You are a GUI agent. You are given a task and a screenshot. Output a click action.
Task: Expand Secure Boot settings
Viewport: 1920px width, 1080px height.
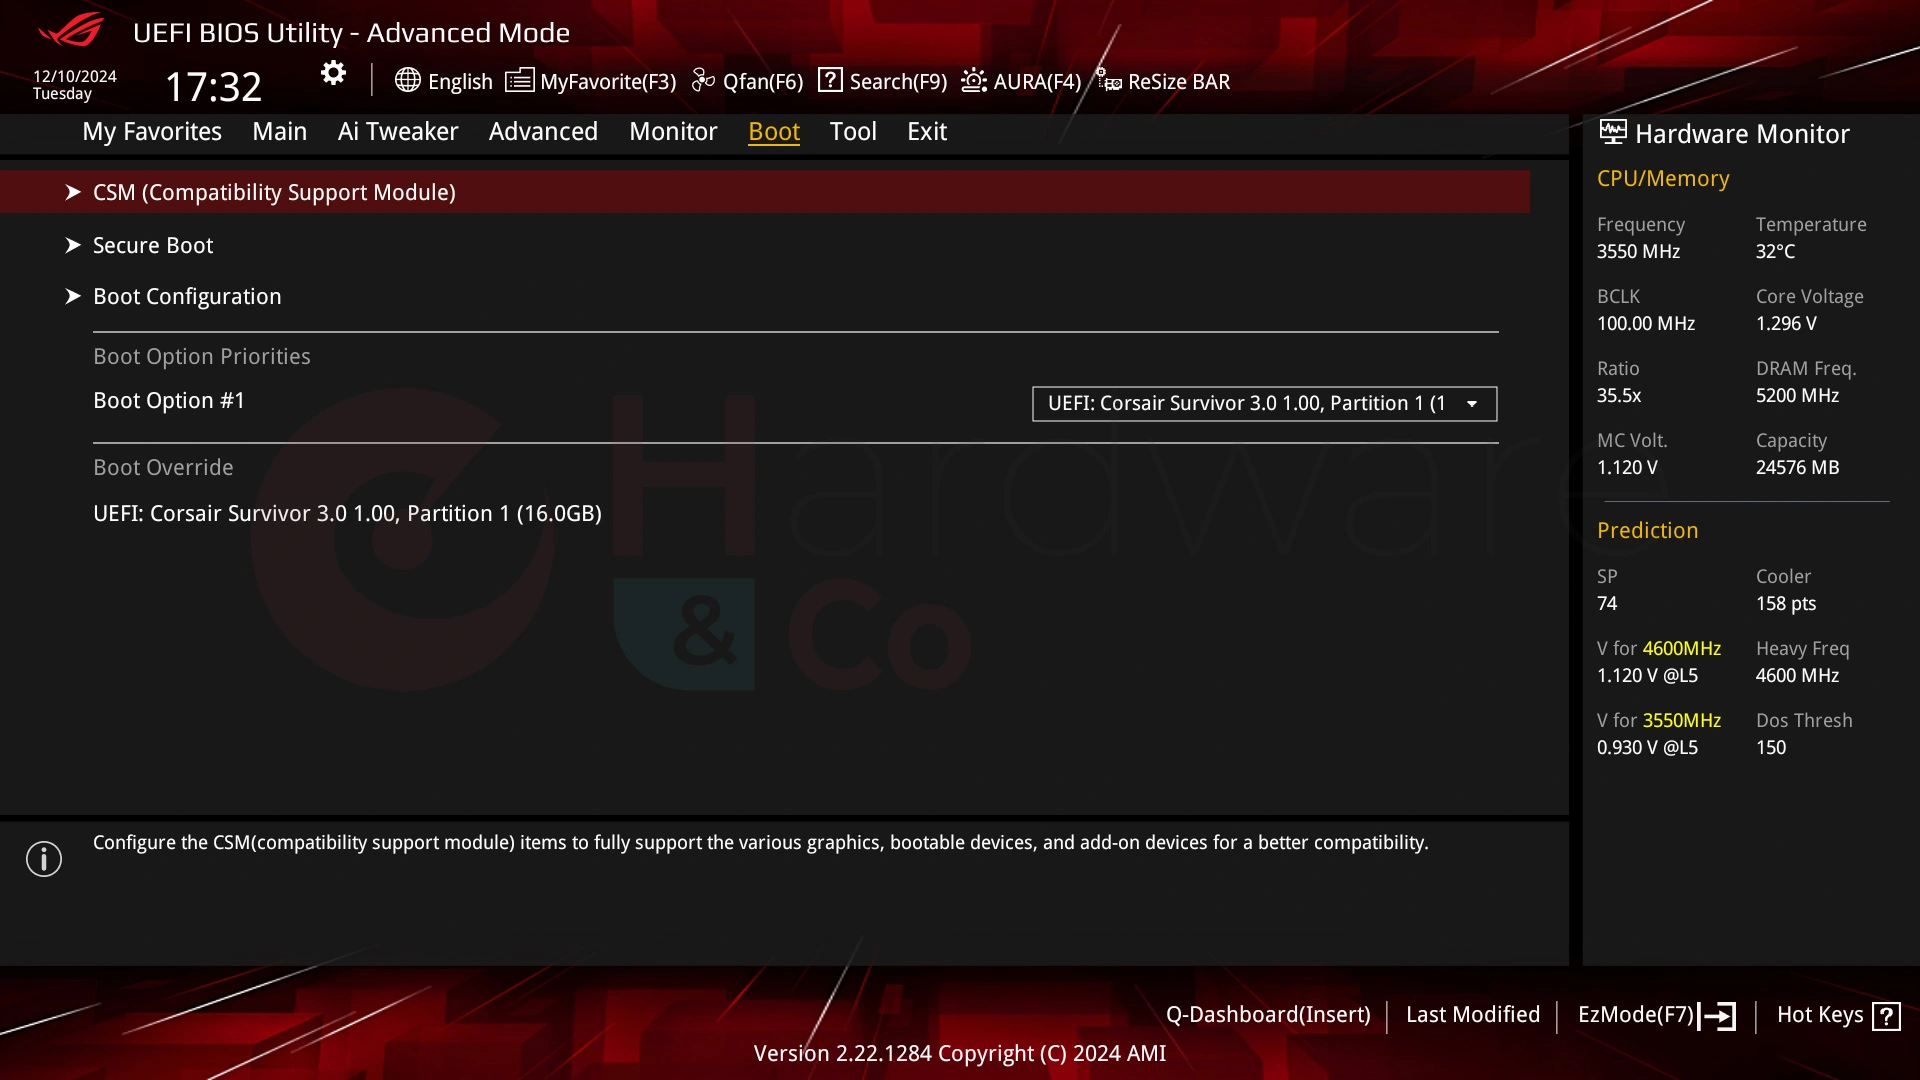153,245
